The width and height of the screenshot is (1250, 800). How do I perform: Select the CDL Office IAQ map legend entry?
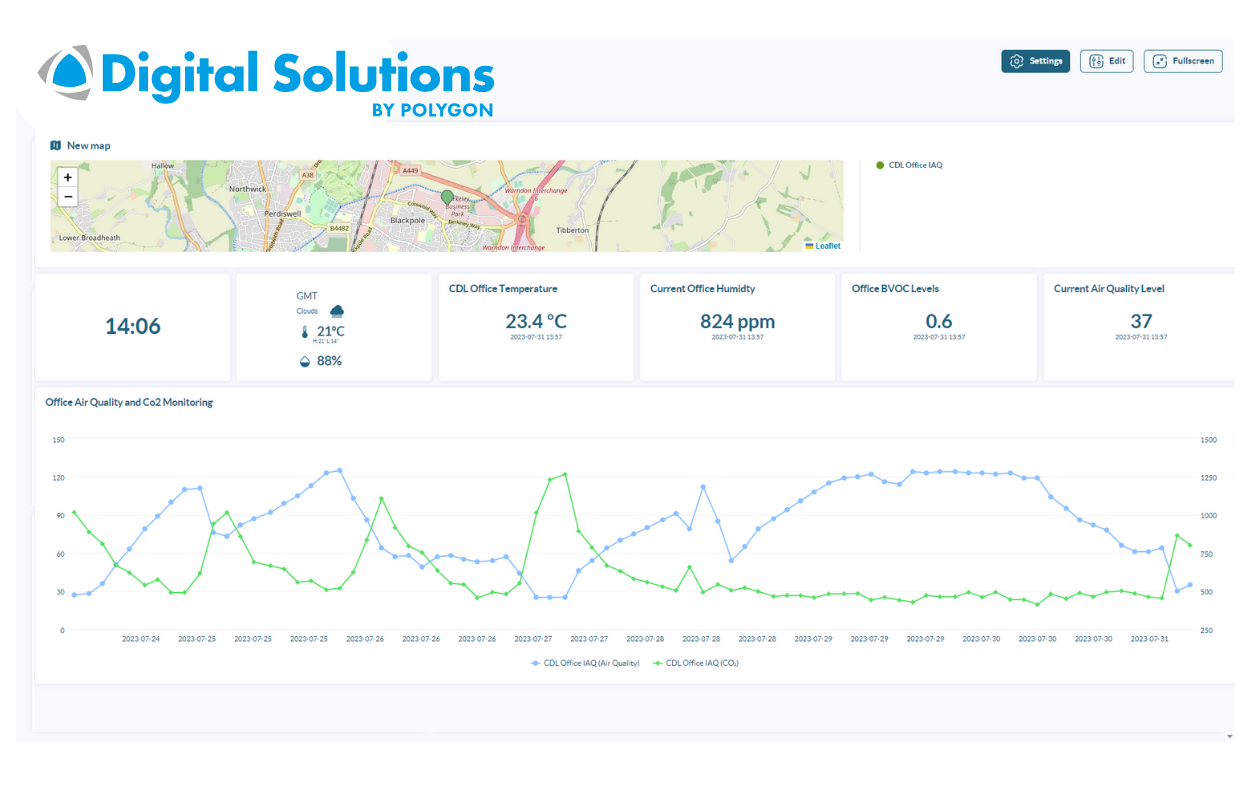tap(915, 165)
